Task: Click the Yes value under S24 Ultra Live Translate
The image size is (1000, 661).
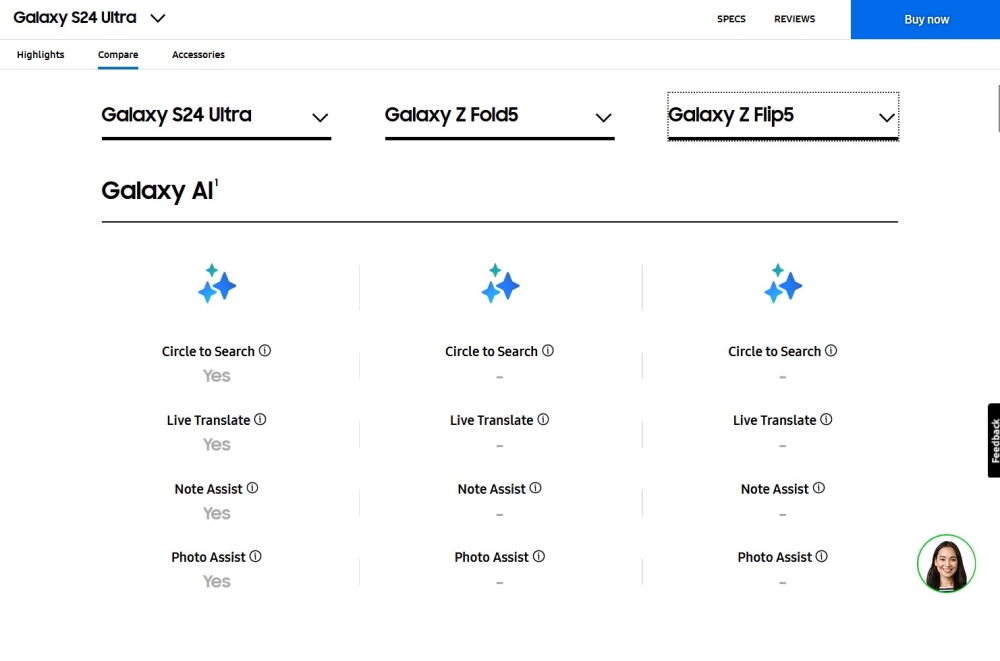Action: [217, 445]
